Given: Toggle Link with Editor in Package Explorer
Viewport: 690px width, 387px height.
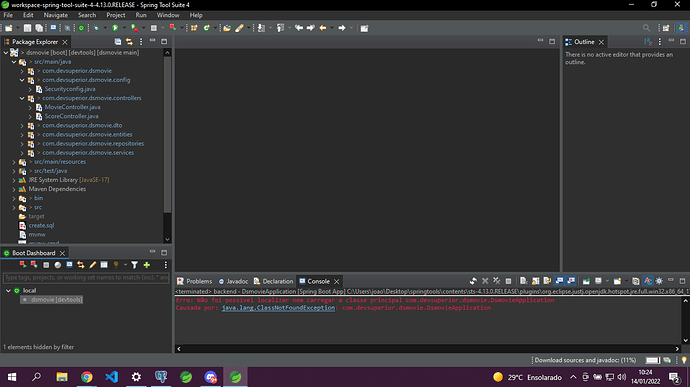Looking at the screenshot, I should coord(129,42).
